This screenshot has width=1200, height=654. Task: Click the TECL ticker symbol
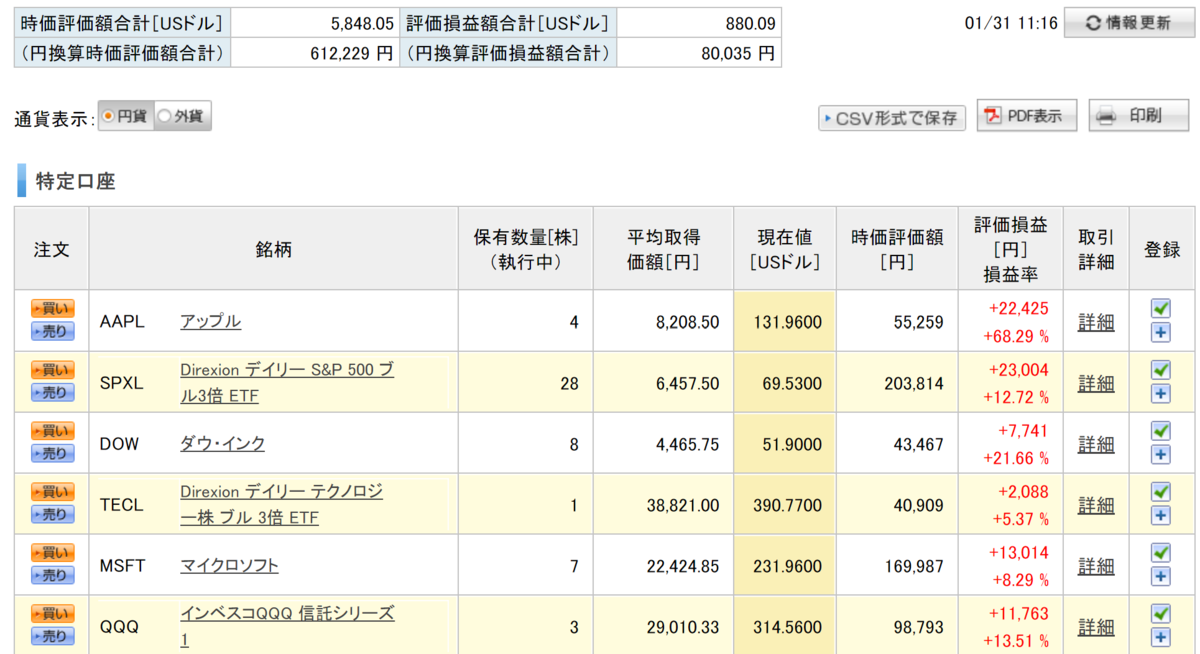pyautogui.click(x=122, y=505)
